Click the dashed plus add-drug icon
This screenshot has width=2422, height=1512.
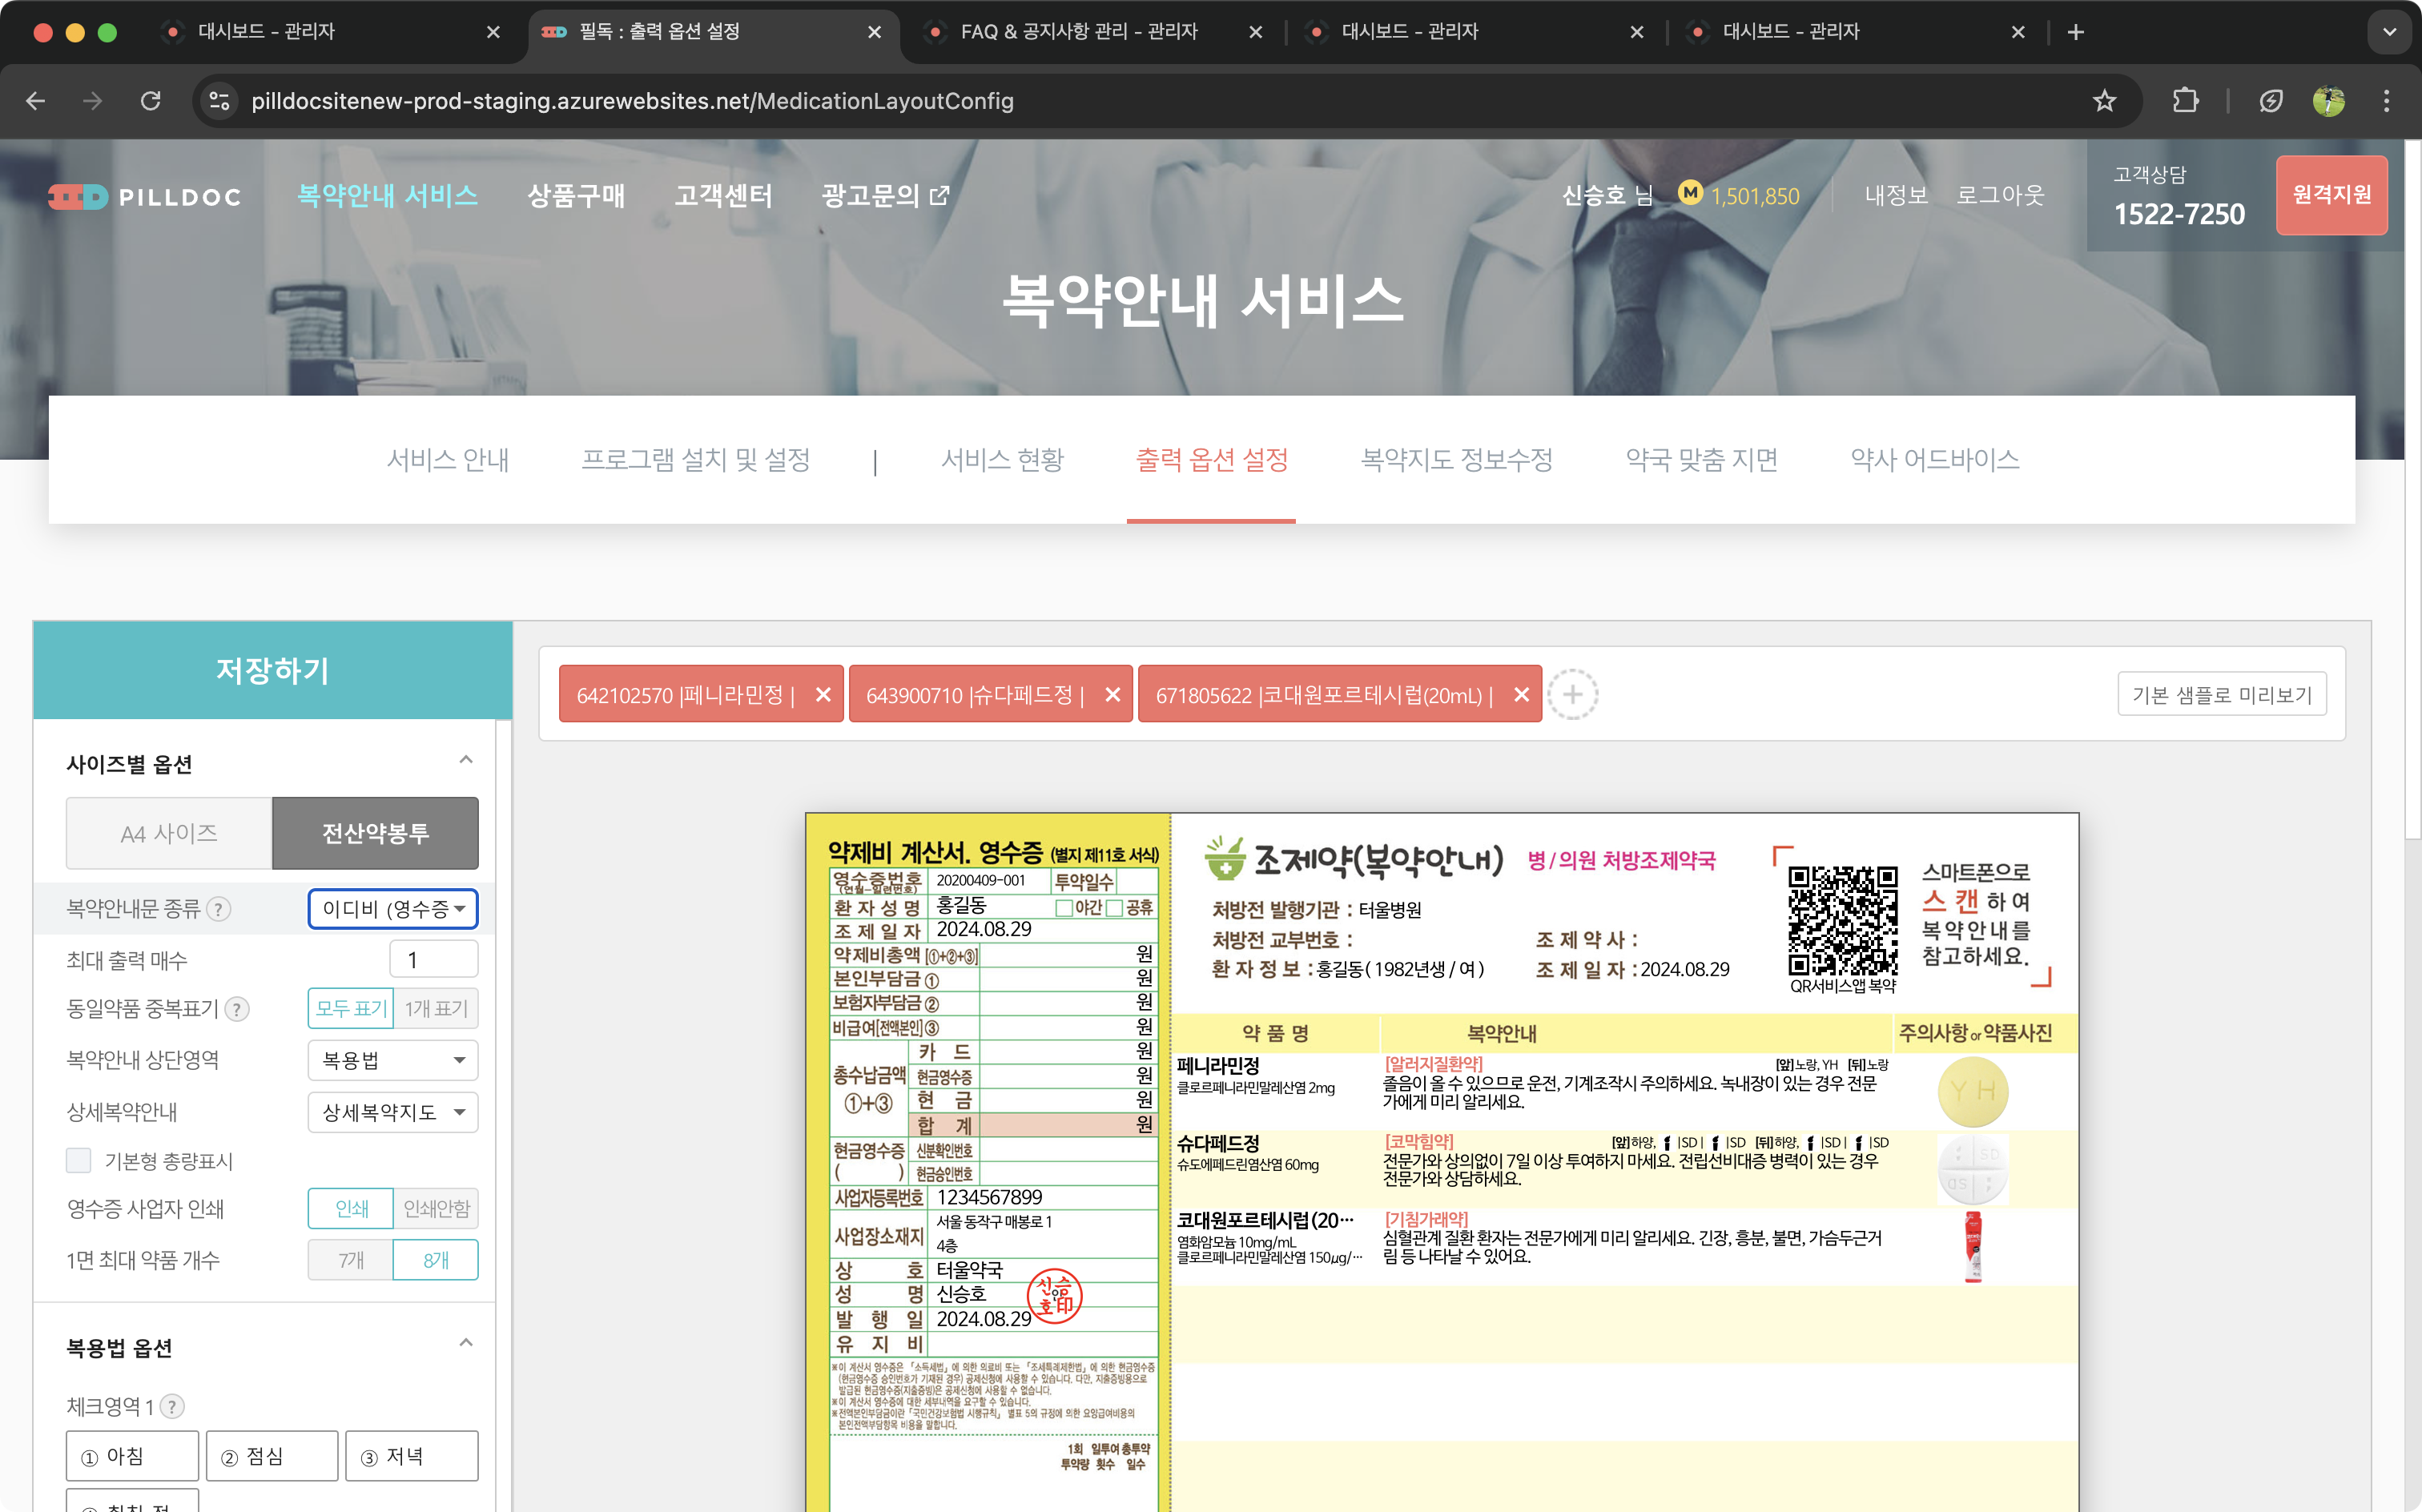(1572, 694)
